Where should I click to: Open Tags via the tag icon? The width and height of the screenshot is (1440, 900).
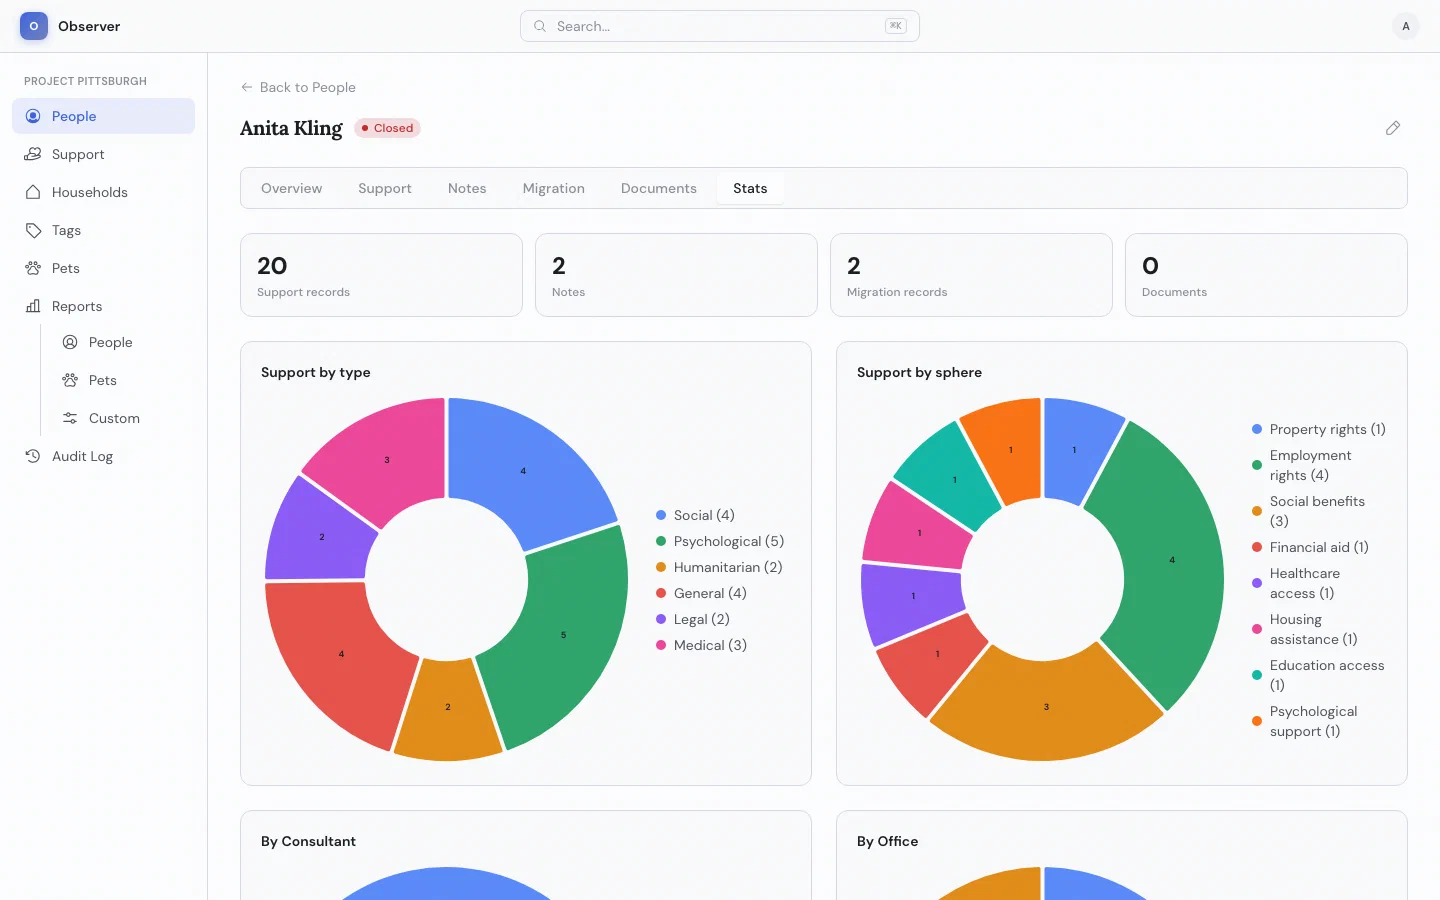click(x=33, y=230)
